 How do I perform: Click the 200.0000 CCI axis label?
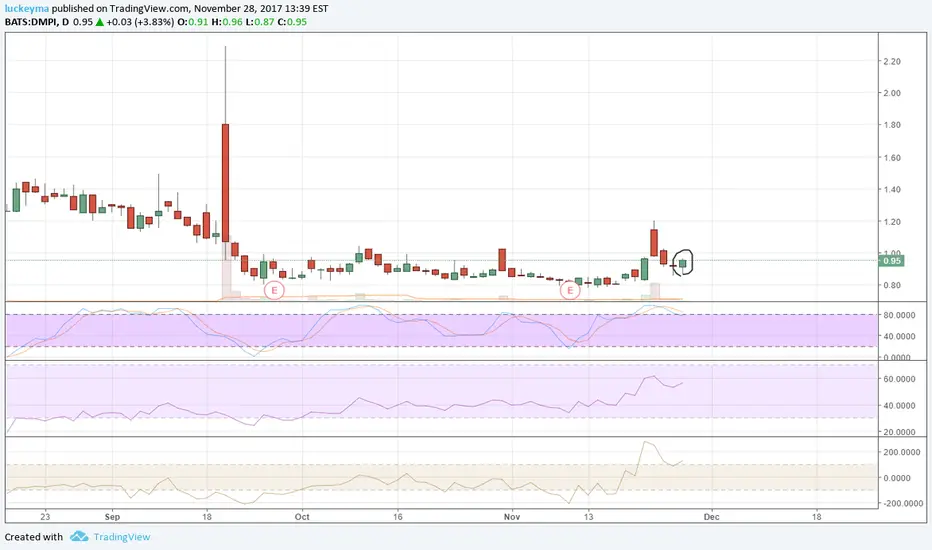901,452
